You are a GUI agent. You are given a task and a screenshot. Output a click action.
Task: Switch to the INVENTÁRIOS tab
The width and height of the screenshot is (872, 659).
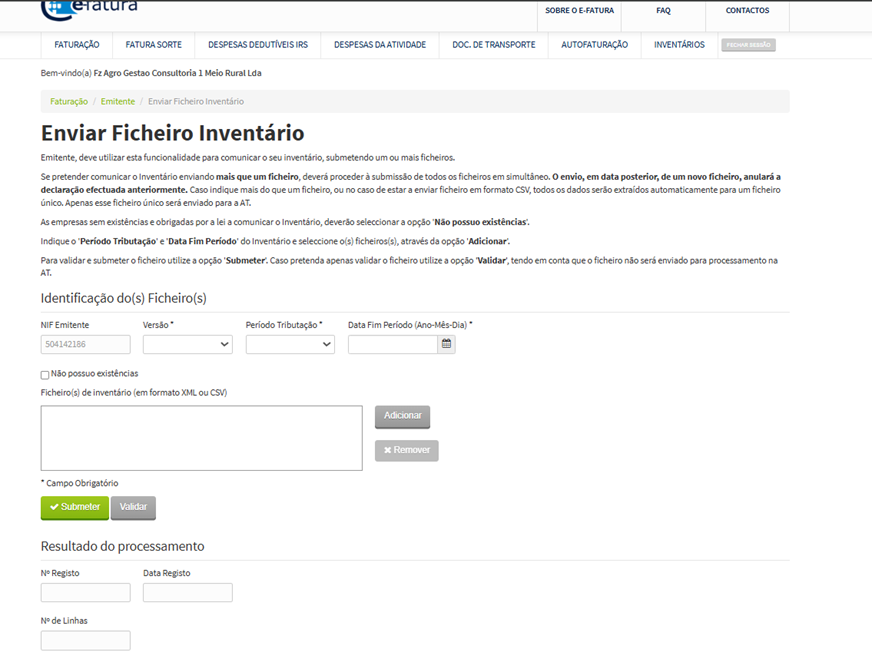(x=678, y=44)
